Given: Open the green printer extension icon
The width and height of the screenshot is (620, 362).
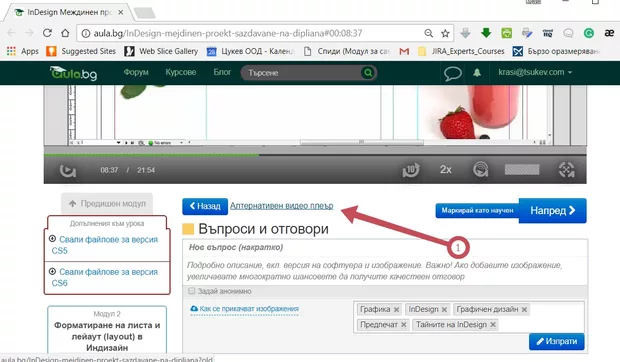Looking at the screenshot, I should pyautogui.click(x=507, y=33).
